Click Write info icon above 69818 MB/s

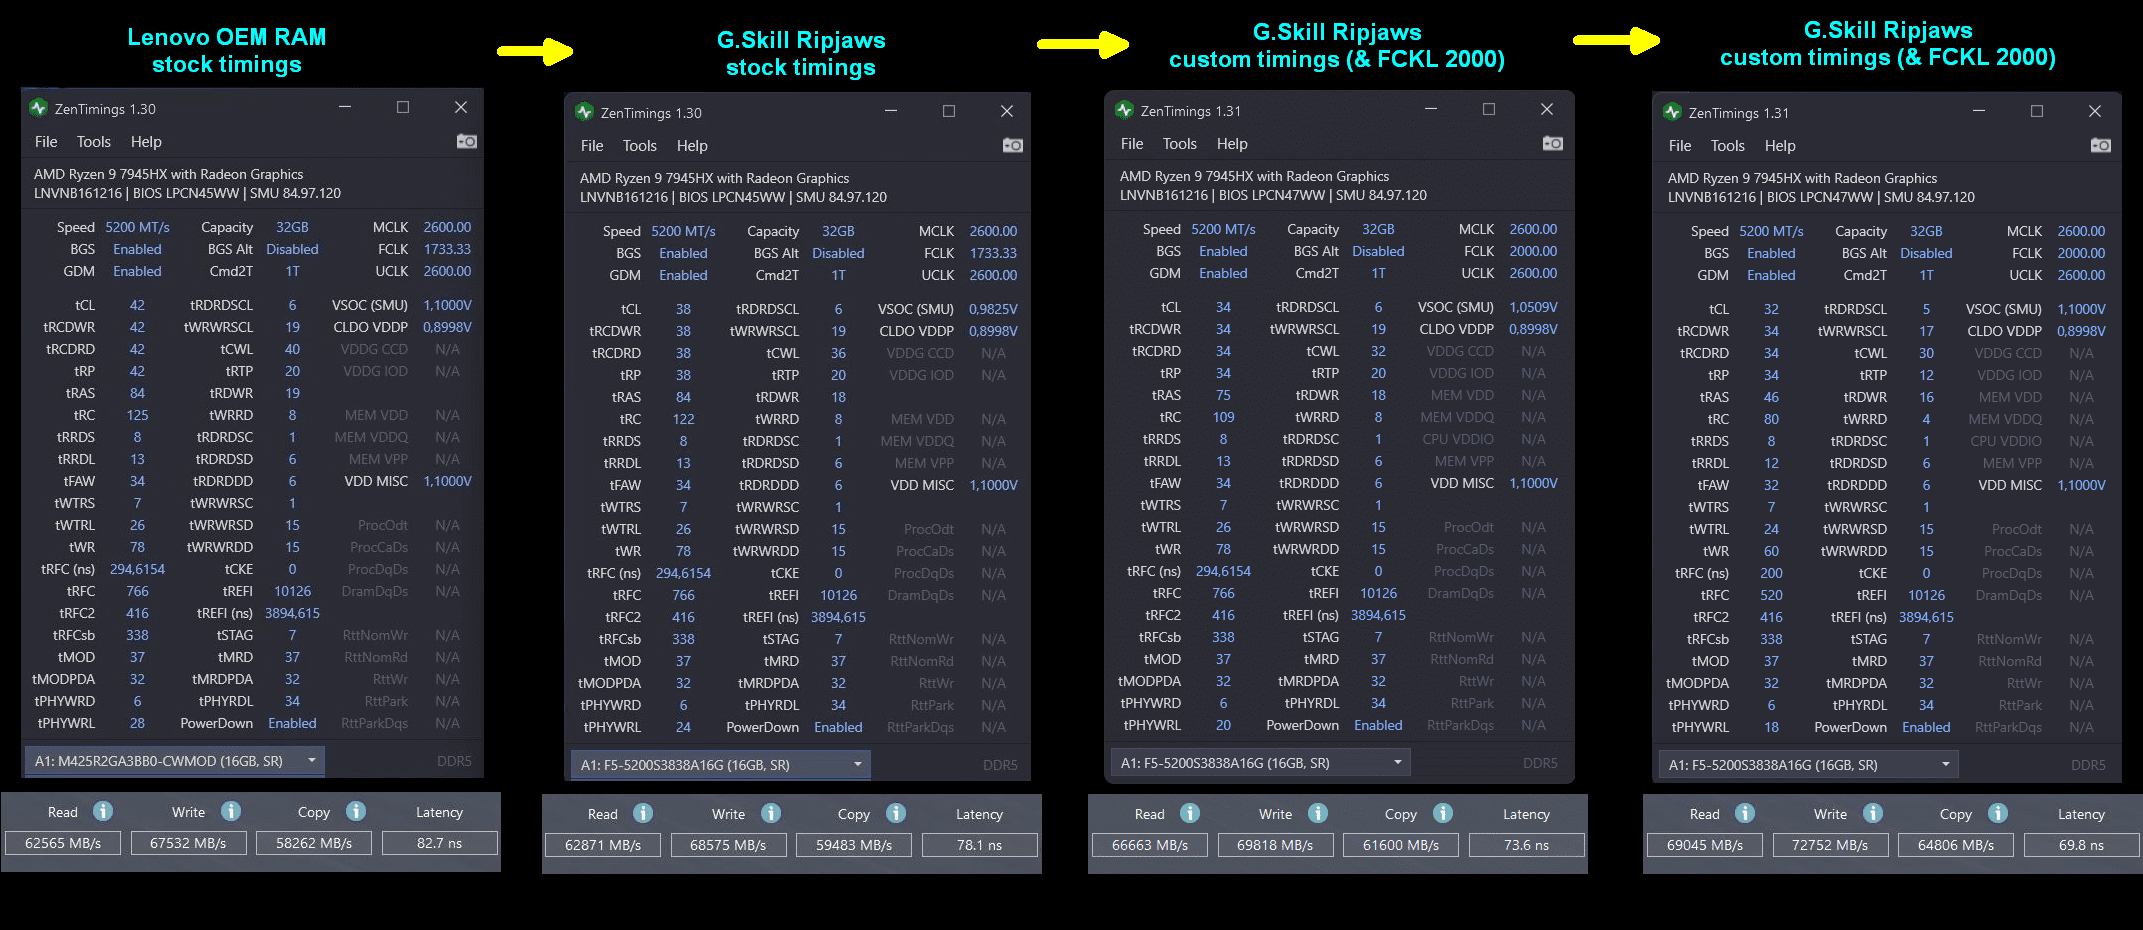point(1318,813)
